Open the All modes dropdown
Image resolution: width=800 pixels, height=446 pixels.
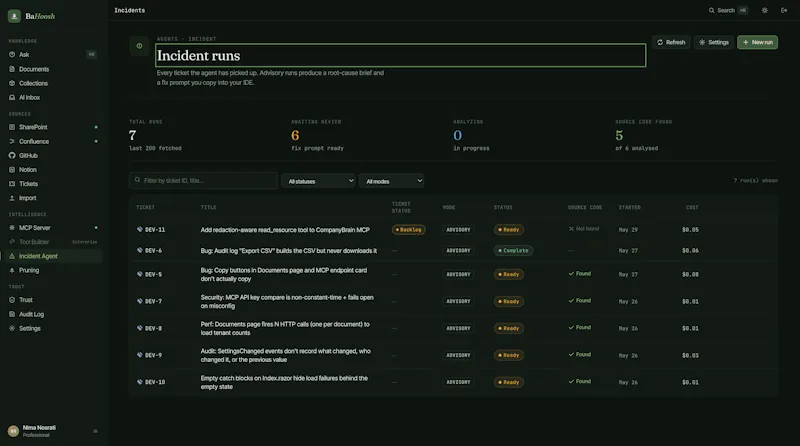[x=391, y=181]
